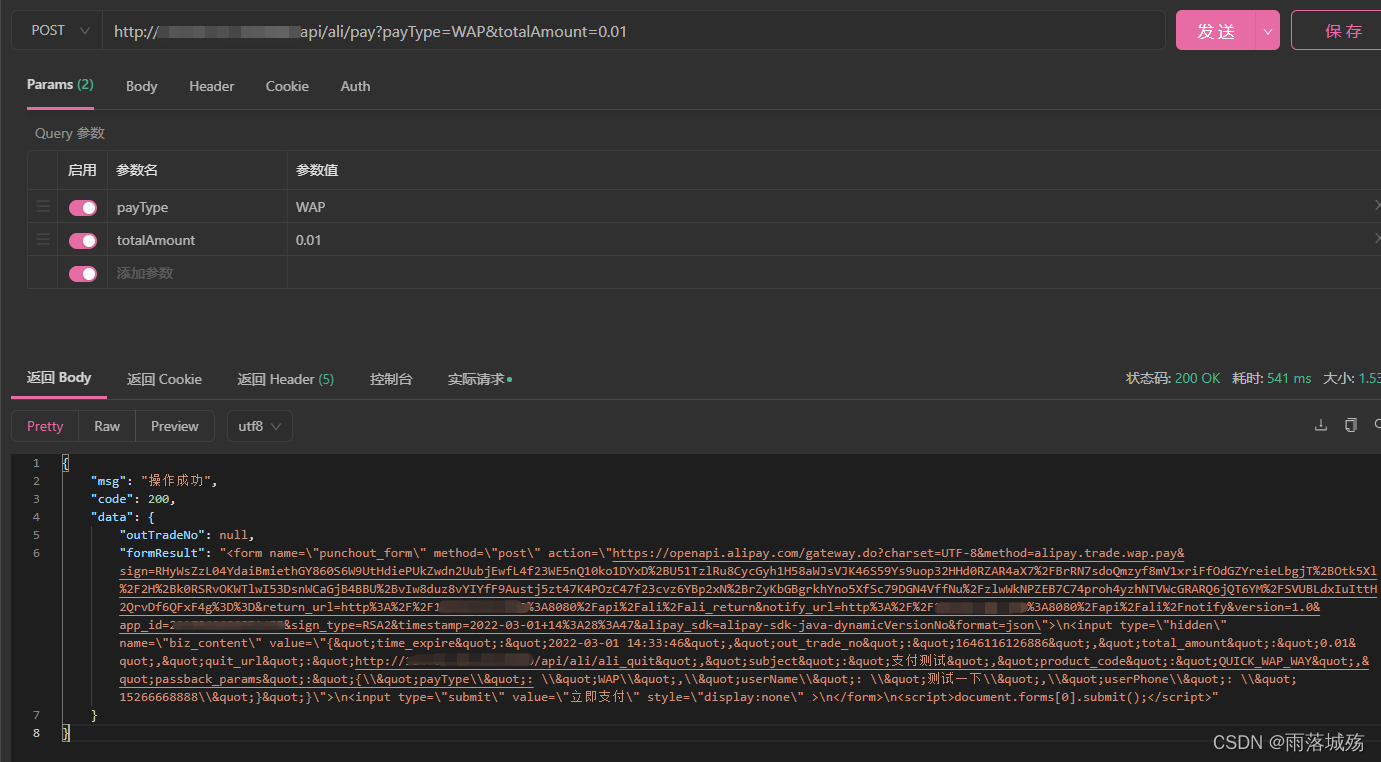Click the totalAmount parameter name cell
The height and width of the screenshot is (762, 1381).
[197, 240]
